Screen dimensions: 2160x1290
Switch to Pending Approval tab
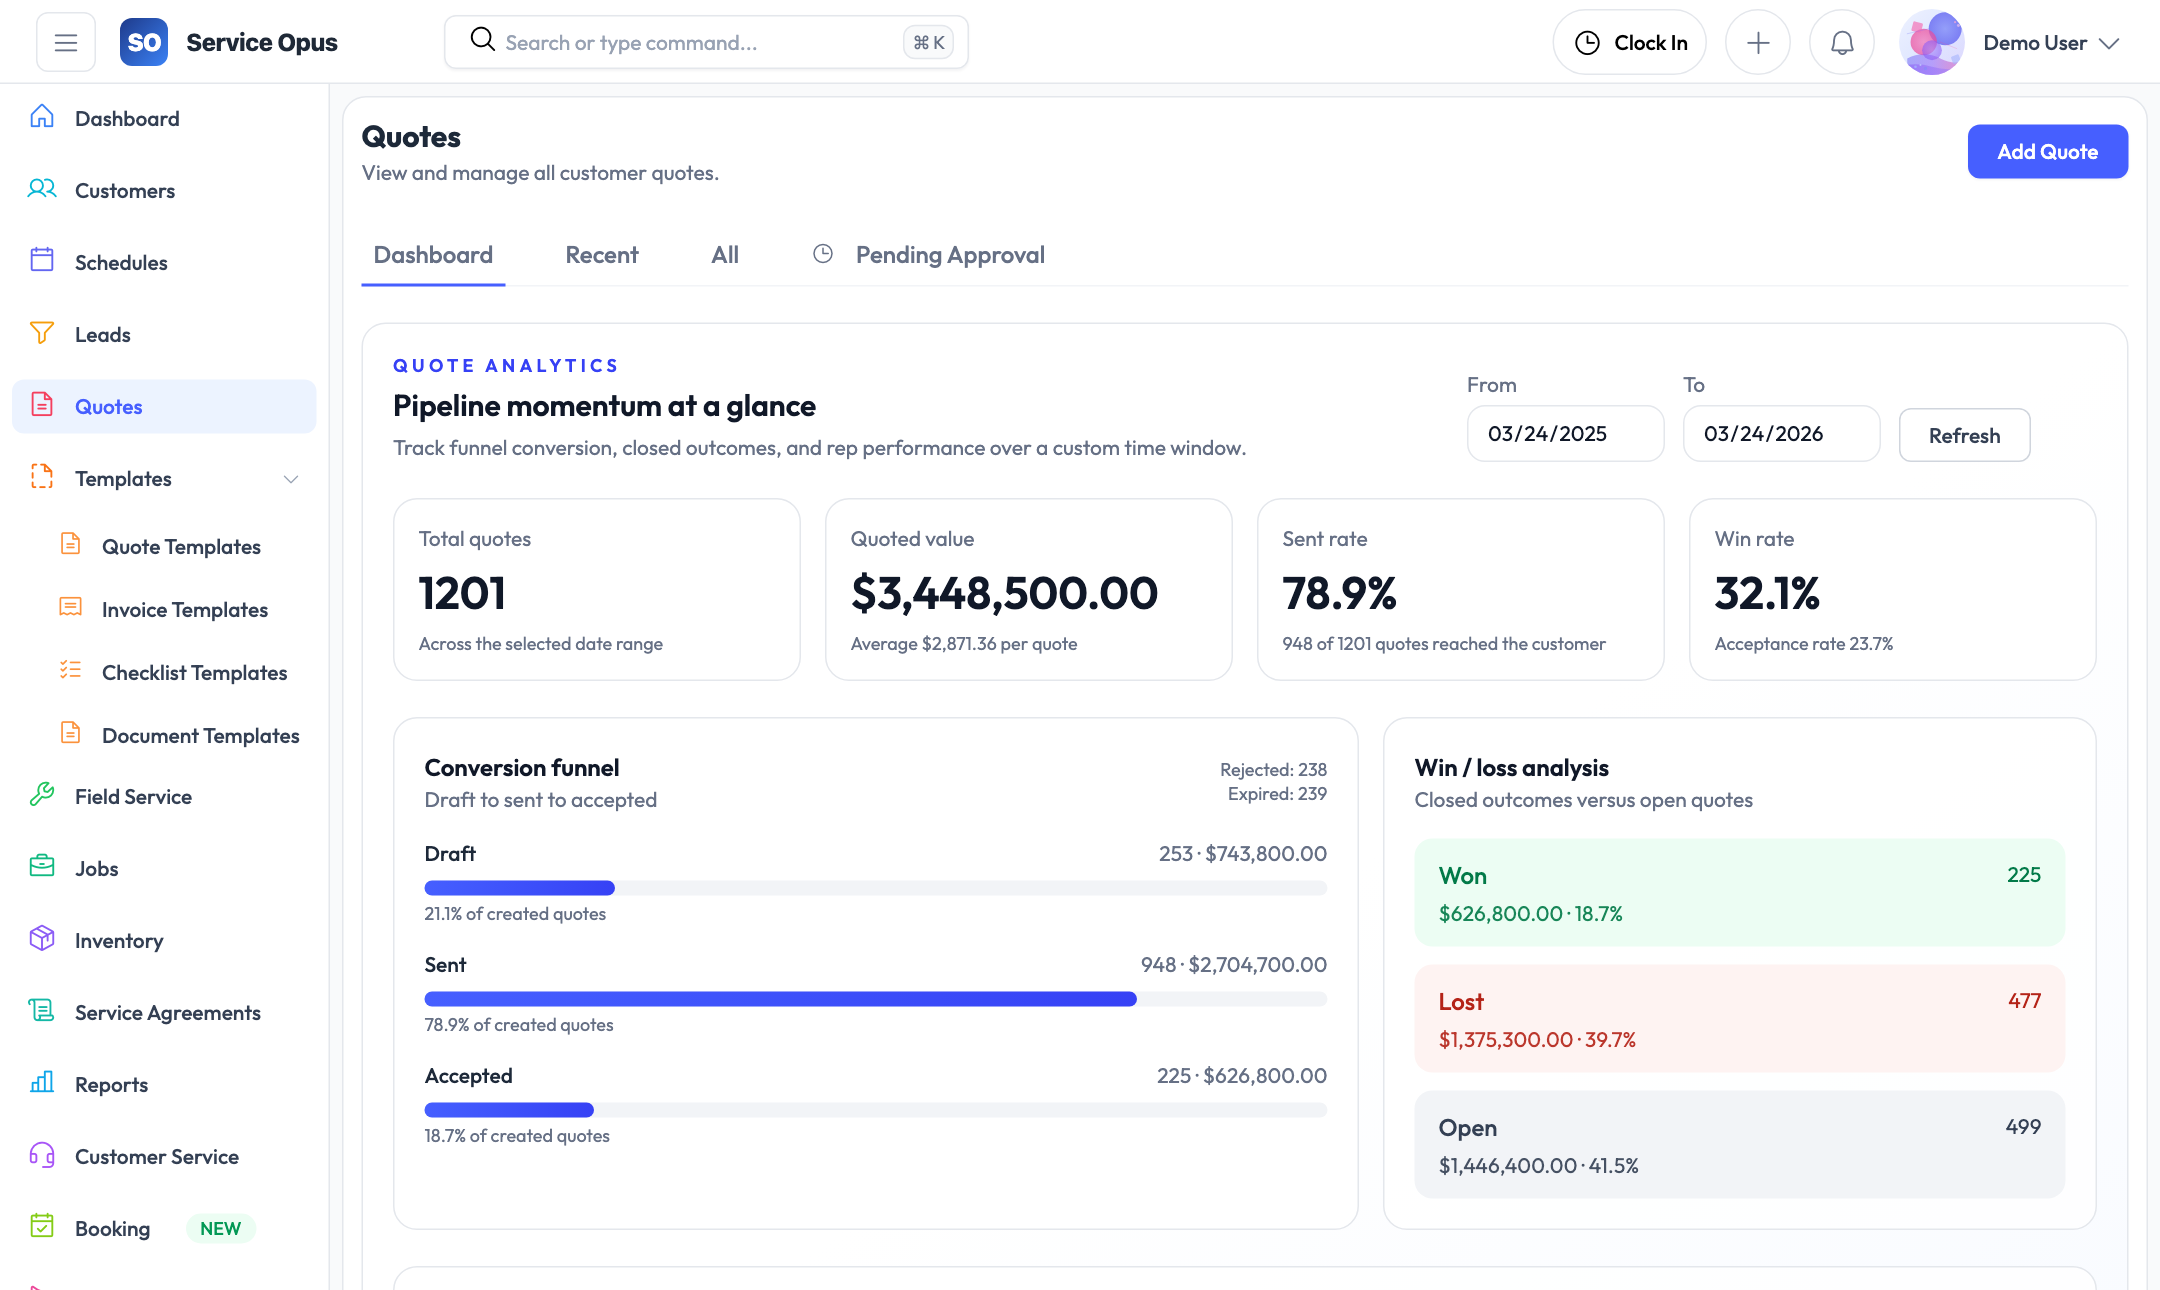[x=948, y=255]
